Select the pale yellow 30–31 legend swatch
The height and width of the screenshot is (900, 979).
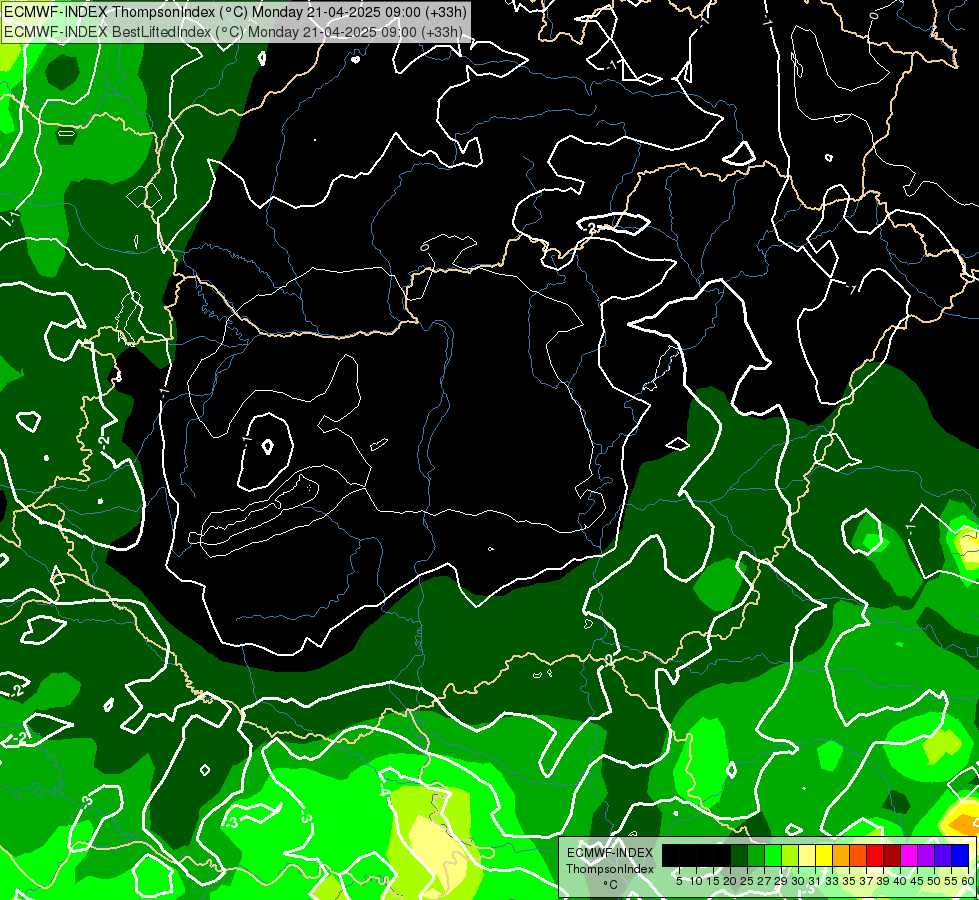807,856
